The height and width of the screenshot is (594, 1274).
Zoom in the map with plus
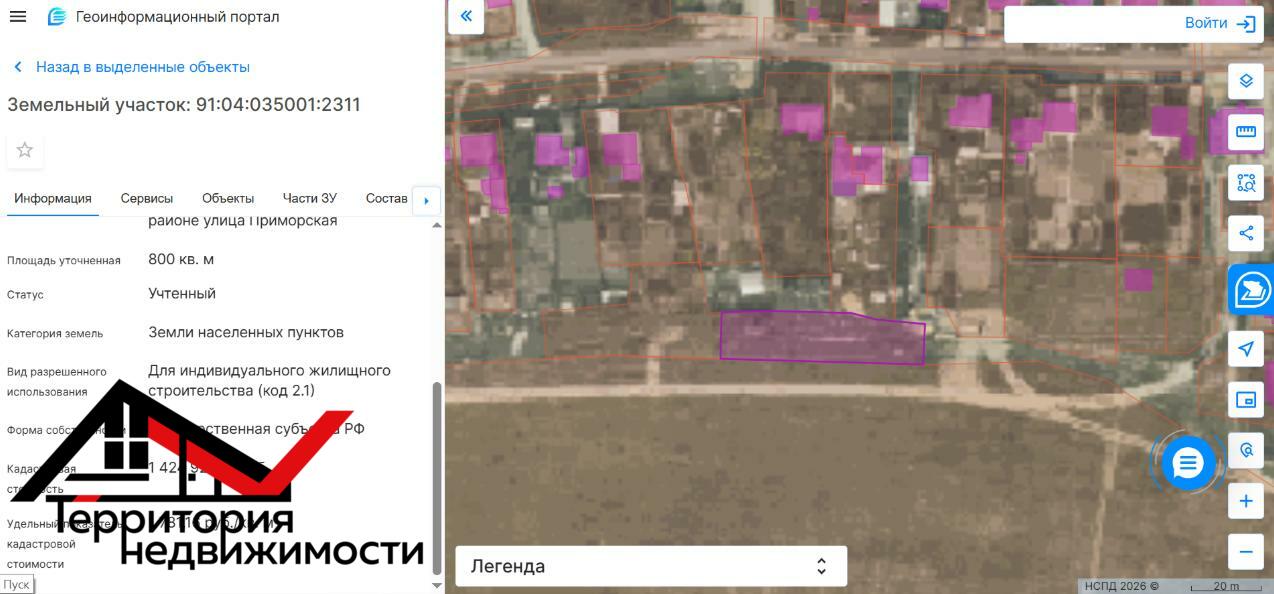[1245, 501]
